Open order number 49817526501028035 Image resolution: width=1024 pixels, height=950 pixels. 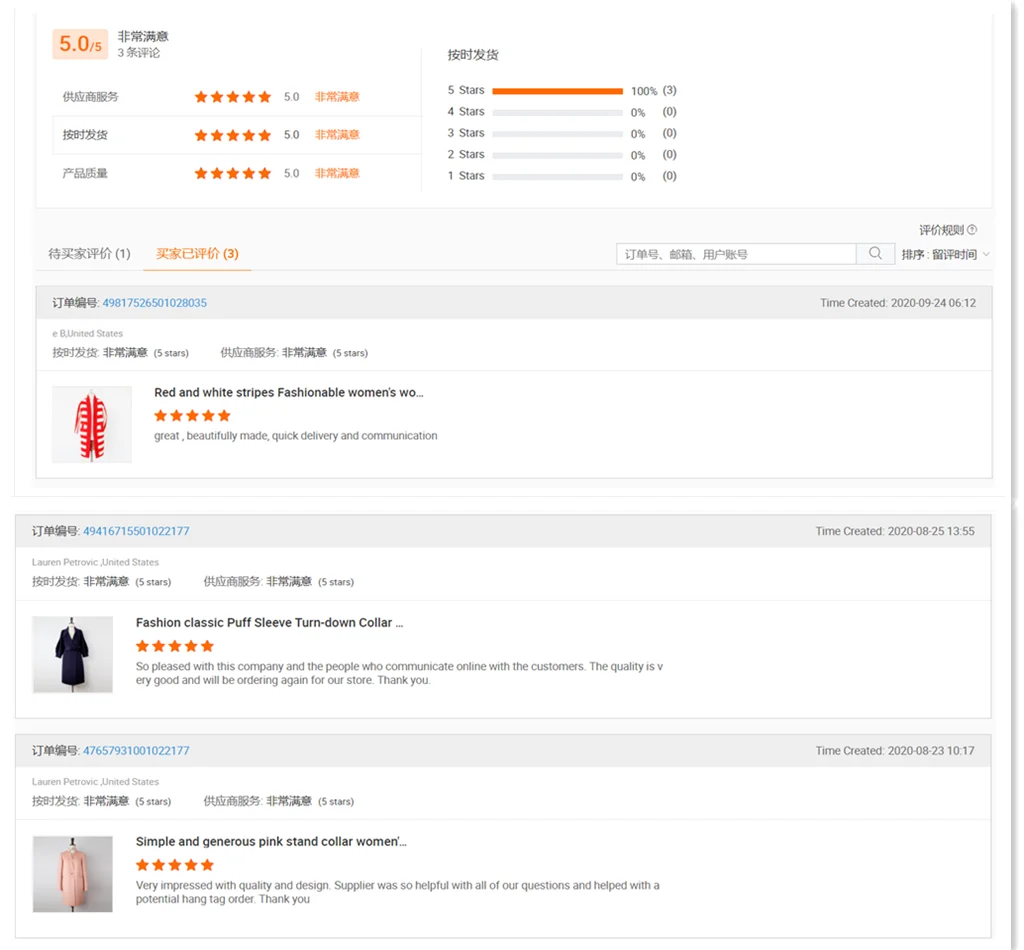[154, 303]
